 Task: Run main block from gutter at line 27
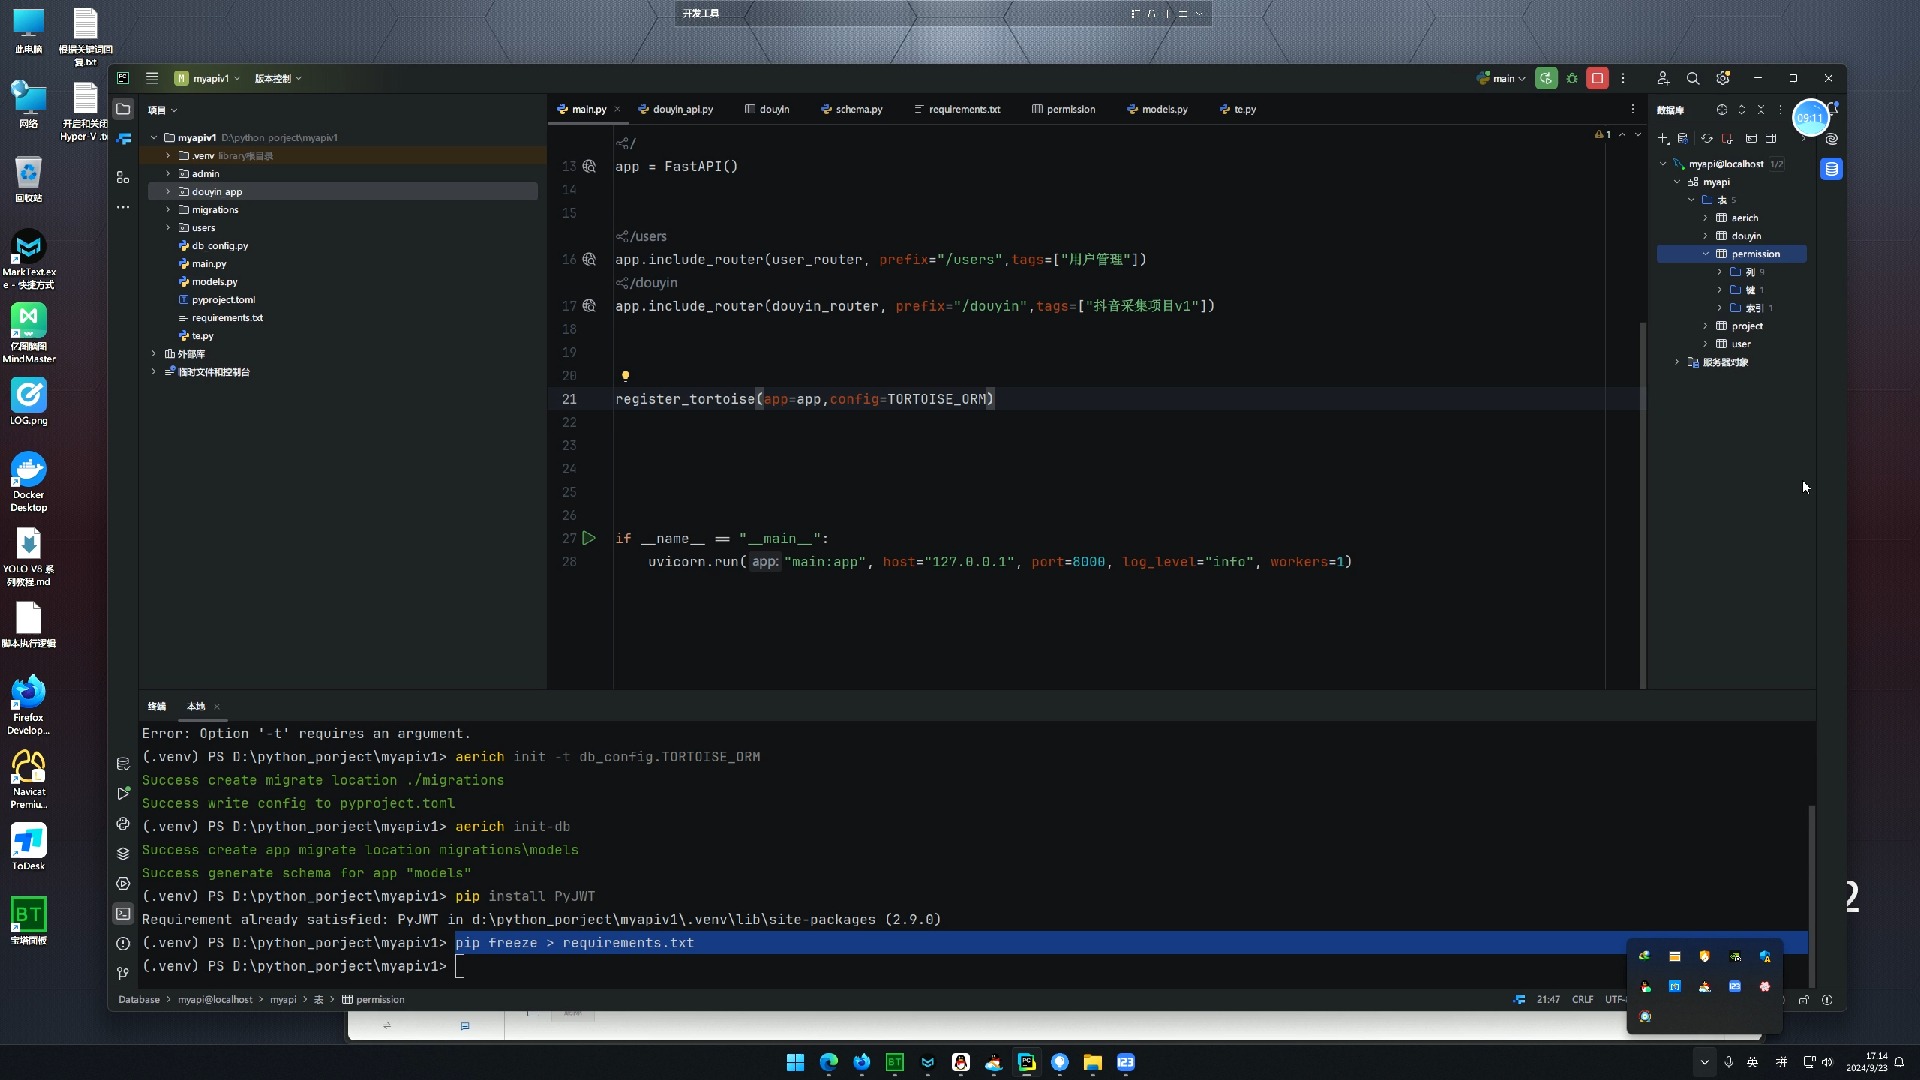(589, 538)
